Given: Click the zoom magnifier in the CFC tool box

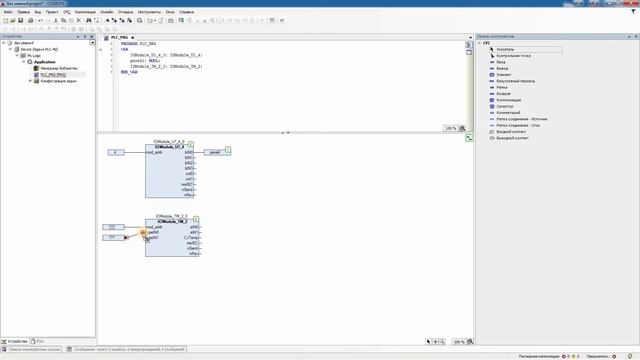Looking at the screenshot, I should 442,342.
